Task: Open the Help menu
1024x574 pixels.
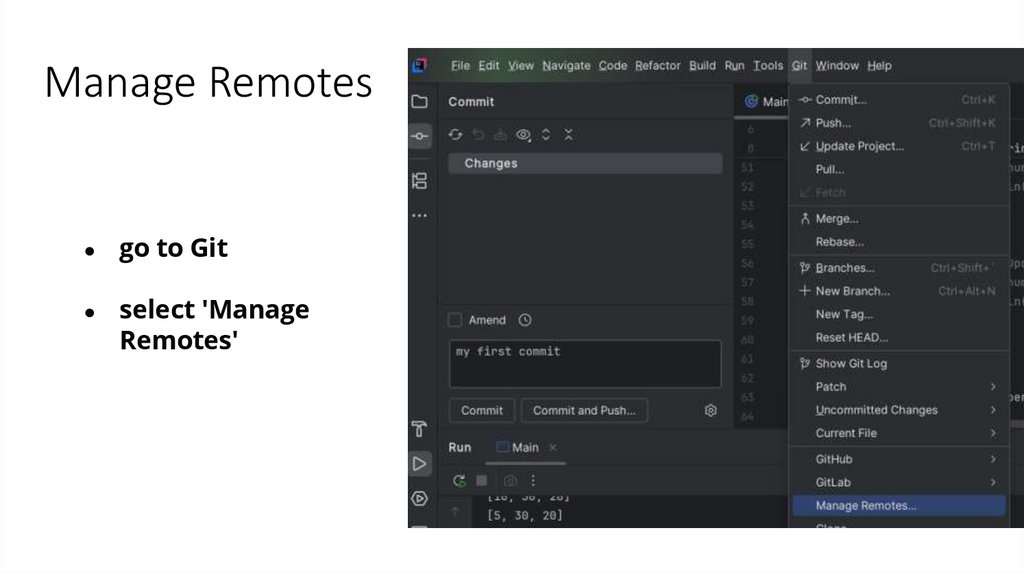Action: coord(879,65)
